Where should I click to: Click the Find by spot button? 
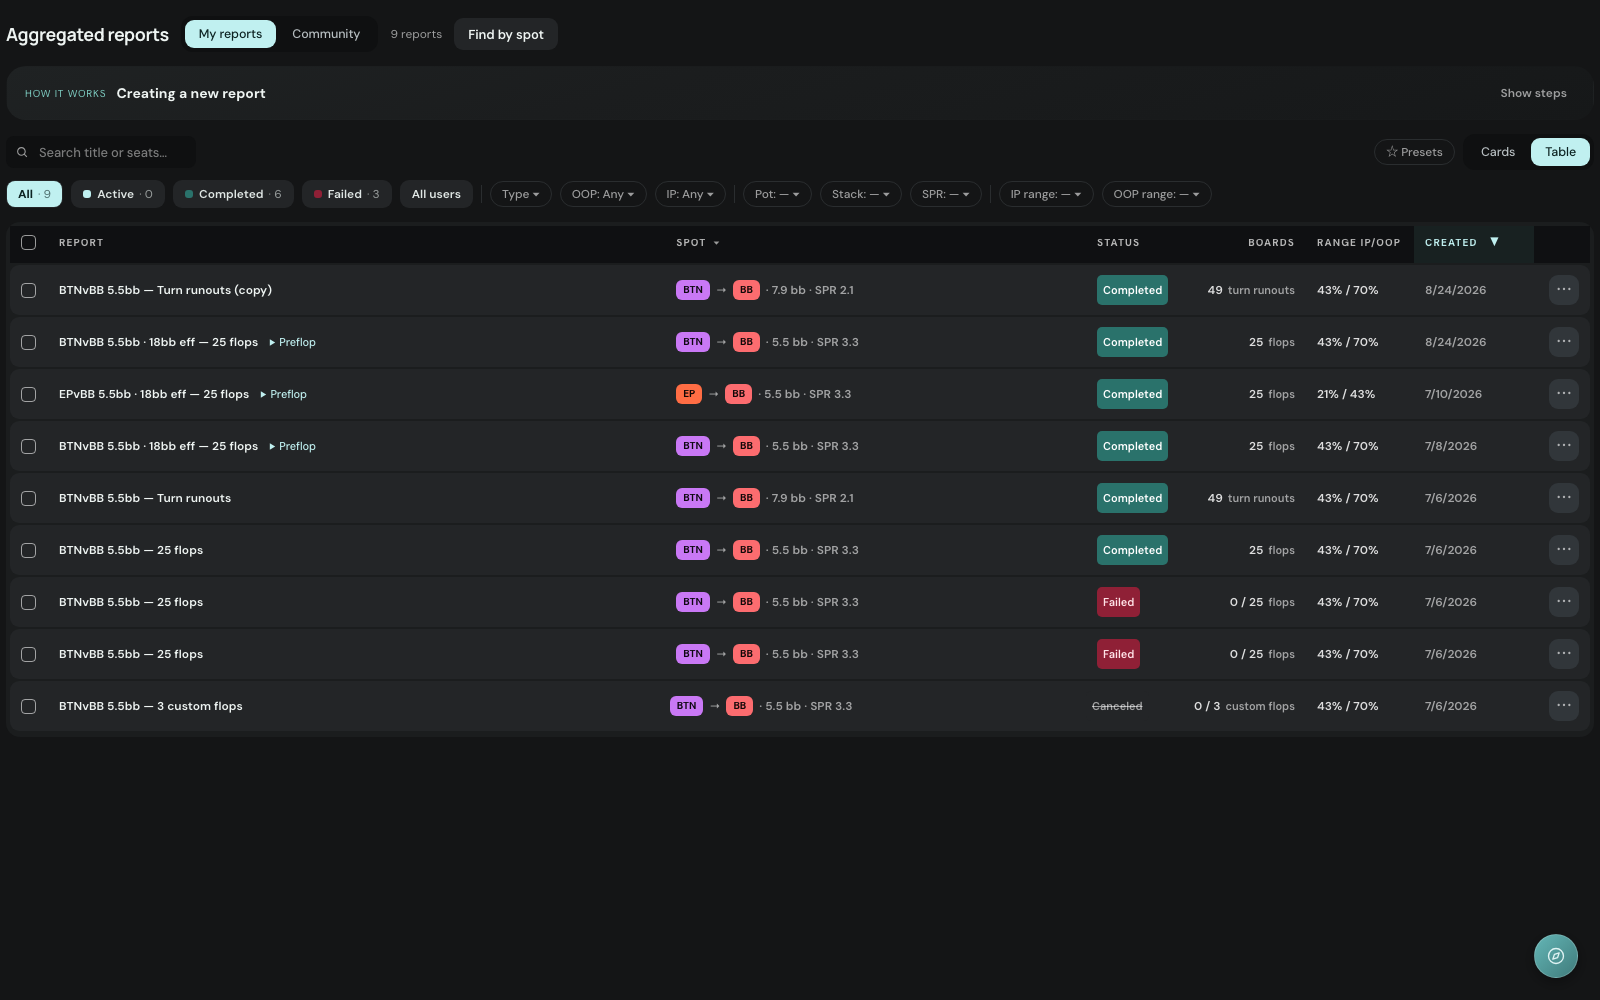point(506,34)
